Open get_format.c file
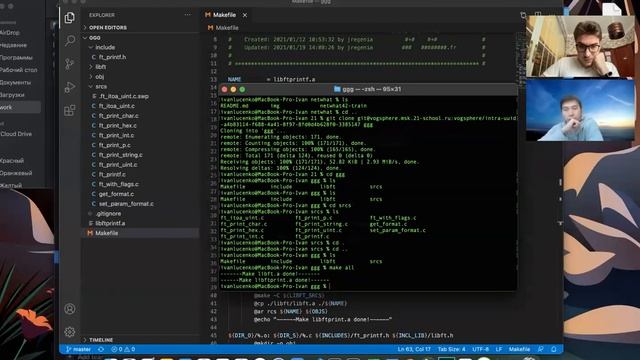 tap(116, 194)
